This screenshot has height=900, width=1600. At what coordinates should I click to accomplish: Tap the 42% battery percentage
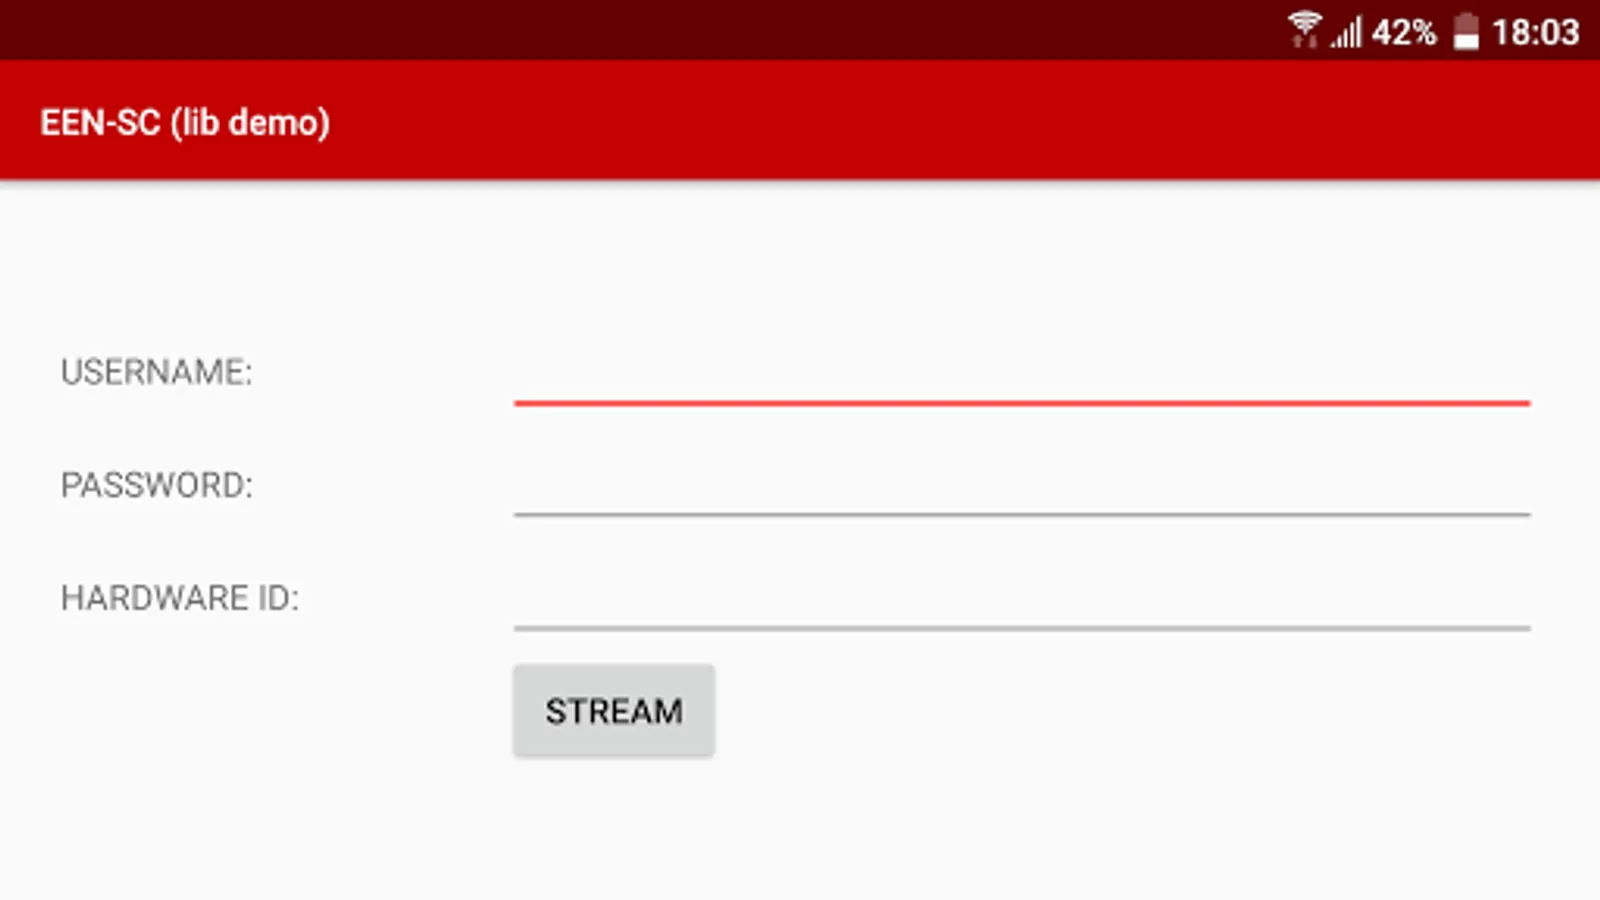point(1404,32)
